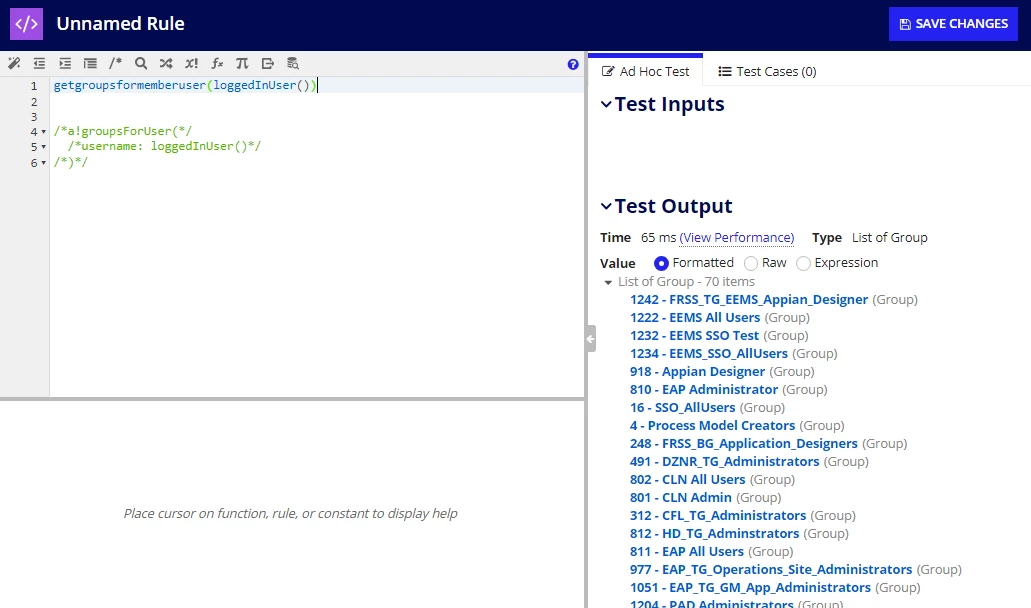Collapse the Test Inputs section
The width and height of the screenshot is (1031, 608).
tap(606, 104)
